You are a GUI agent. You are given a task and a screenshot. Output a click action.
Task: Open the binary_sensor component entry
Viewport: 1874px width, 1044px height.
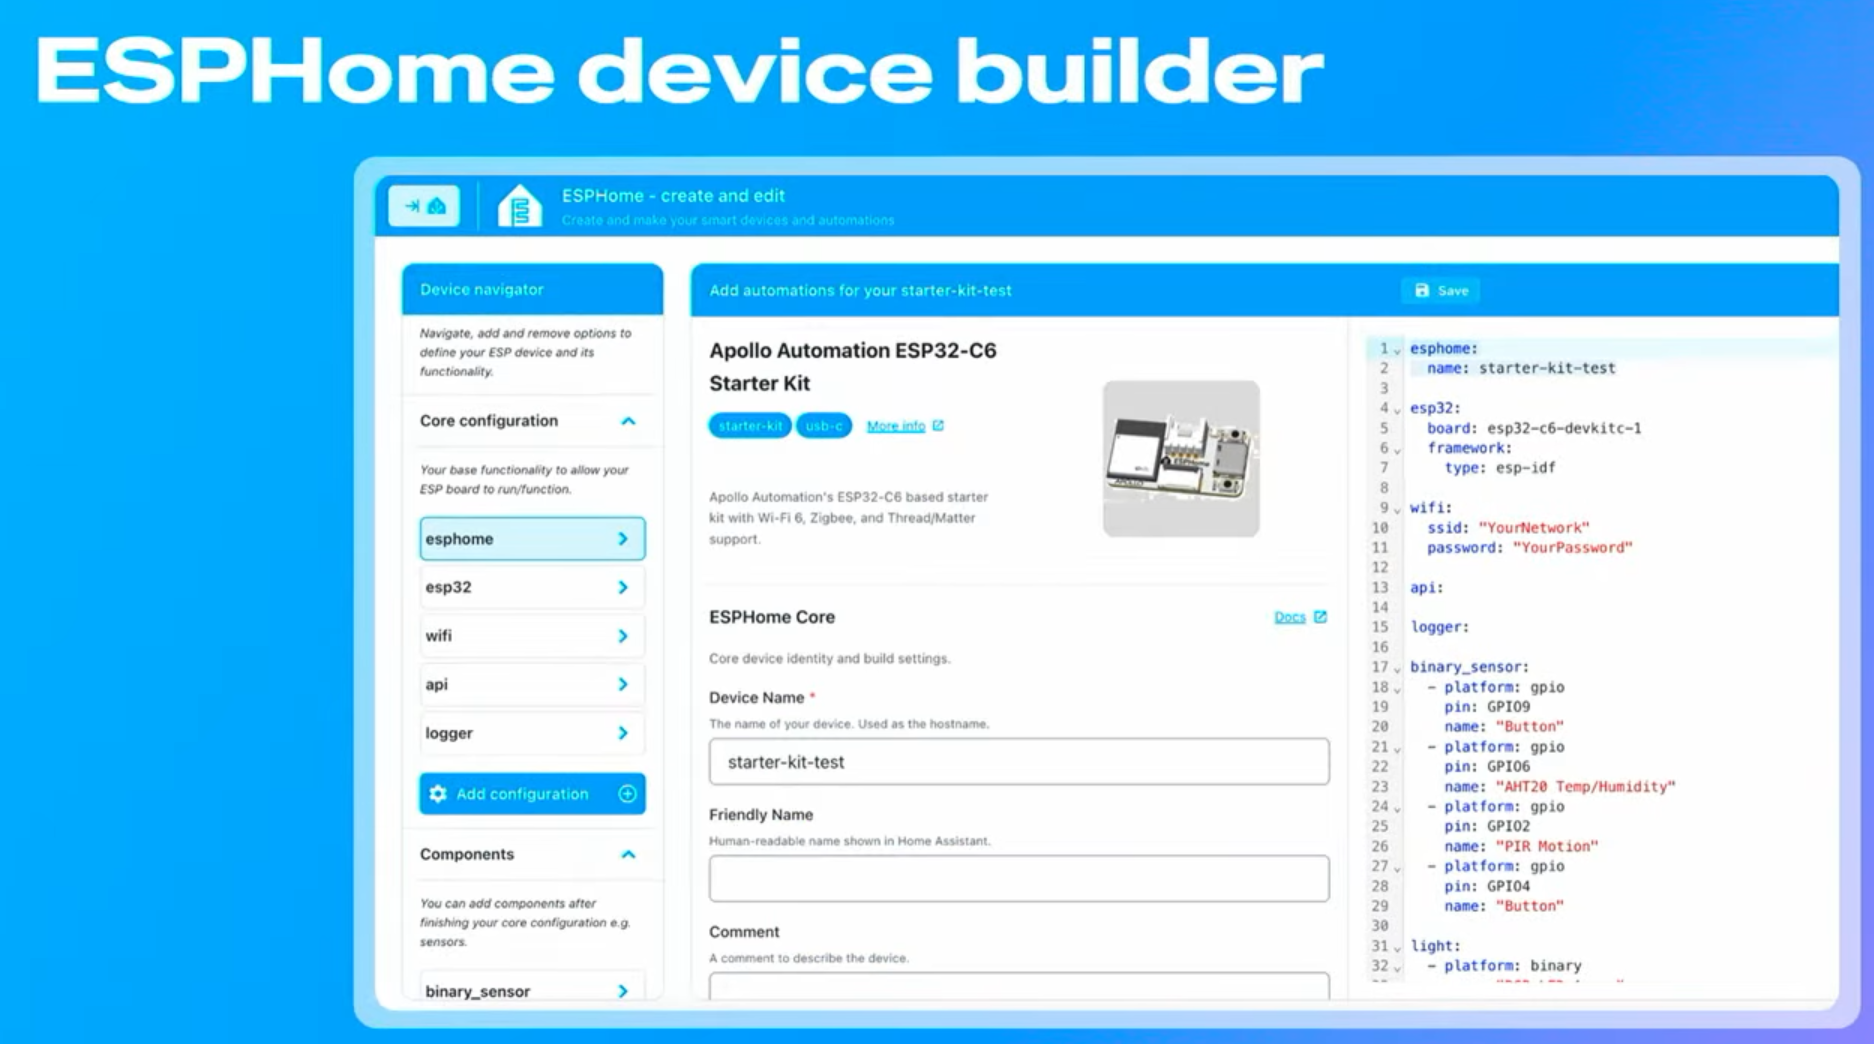point(531,990)
